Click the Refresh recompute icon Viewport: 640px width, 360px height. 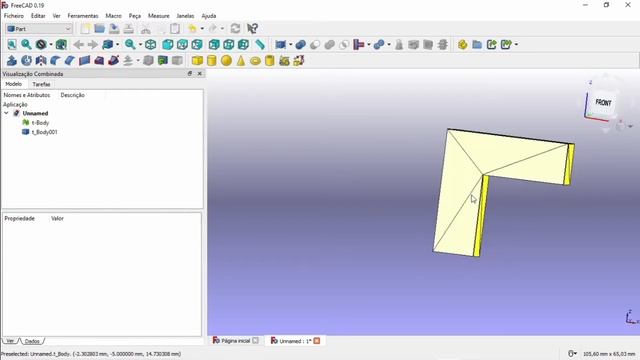click(235, 29)
